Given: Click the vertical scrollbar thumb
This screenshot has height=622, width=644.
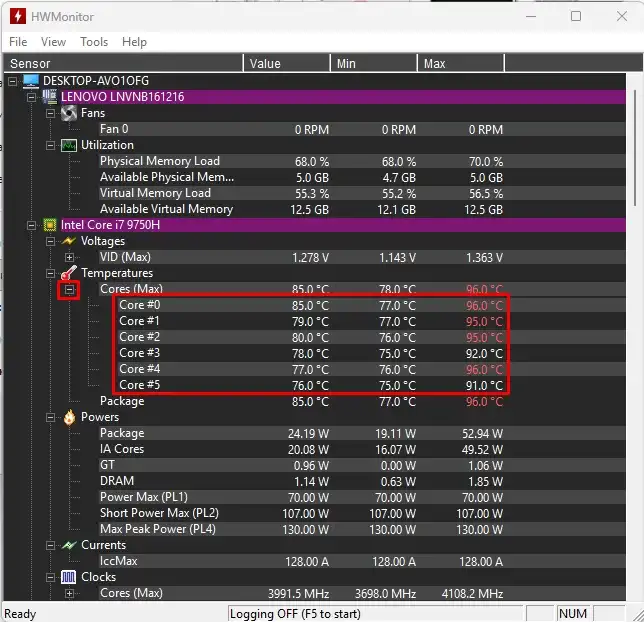Looking at the screenshot, I should [x=635, y=146].
